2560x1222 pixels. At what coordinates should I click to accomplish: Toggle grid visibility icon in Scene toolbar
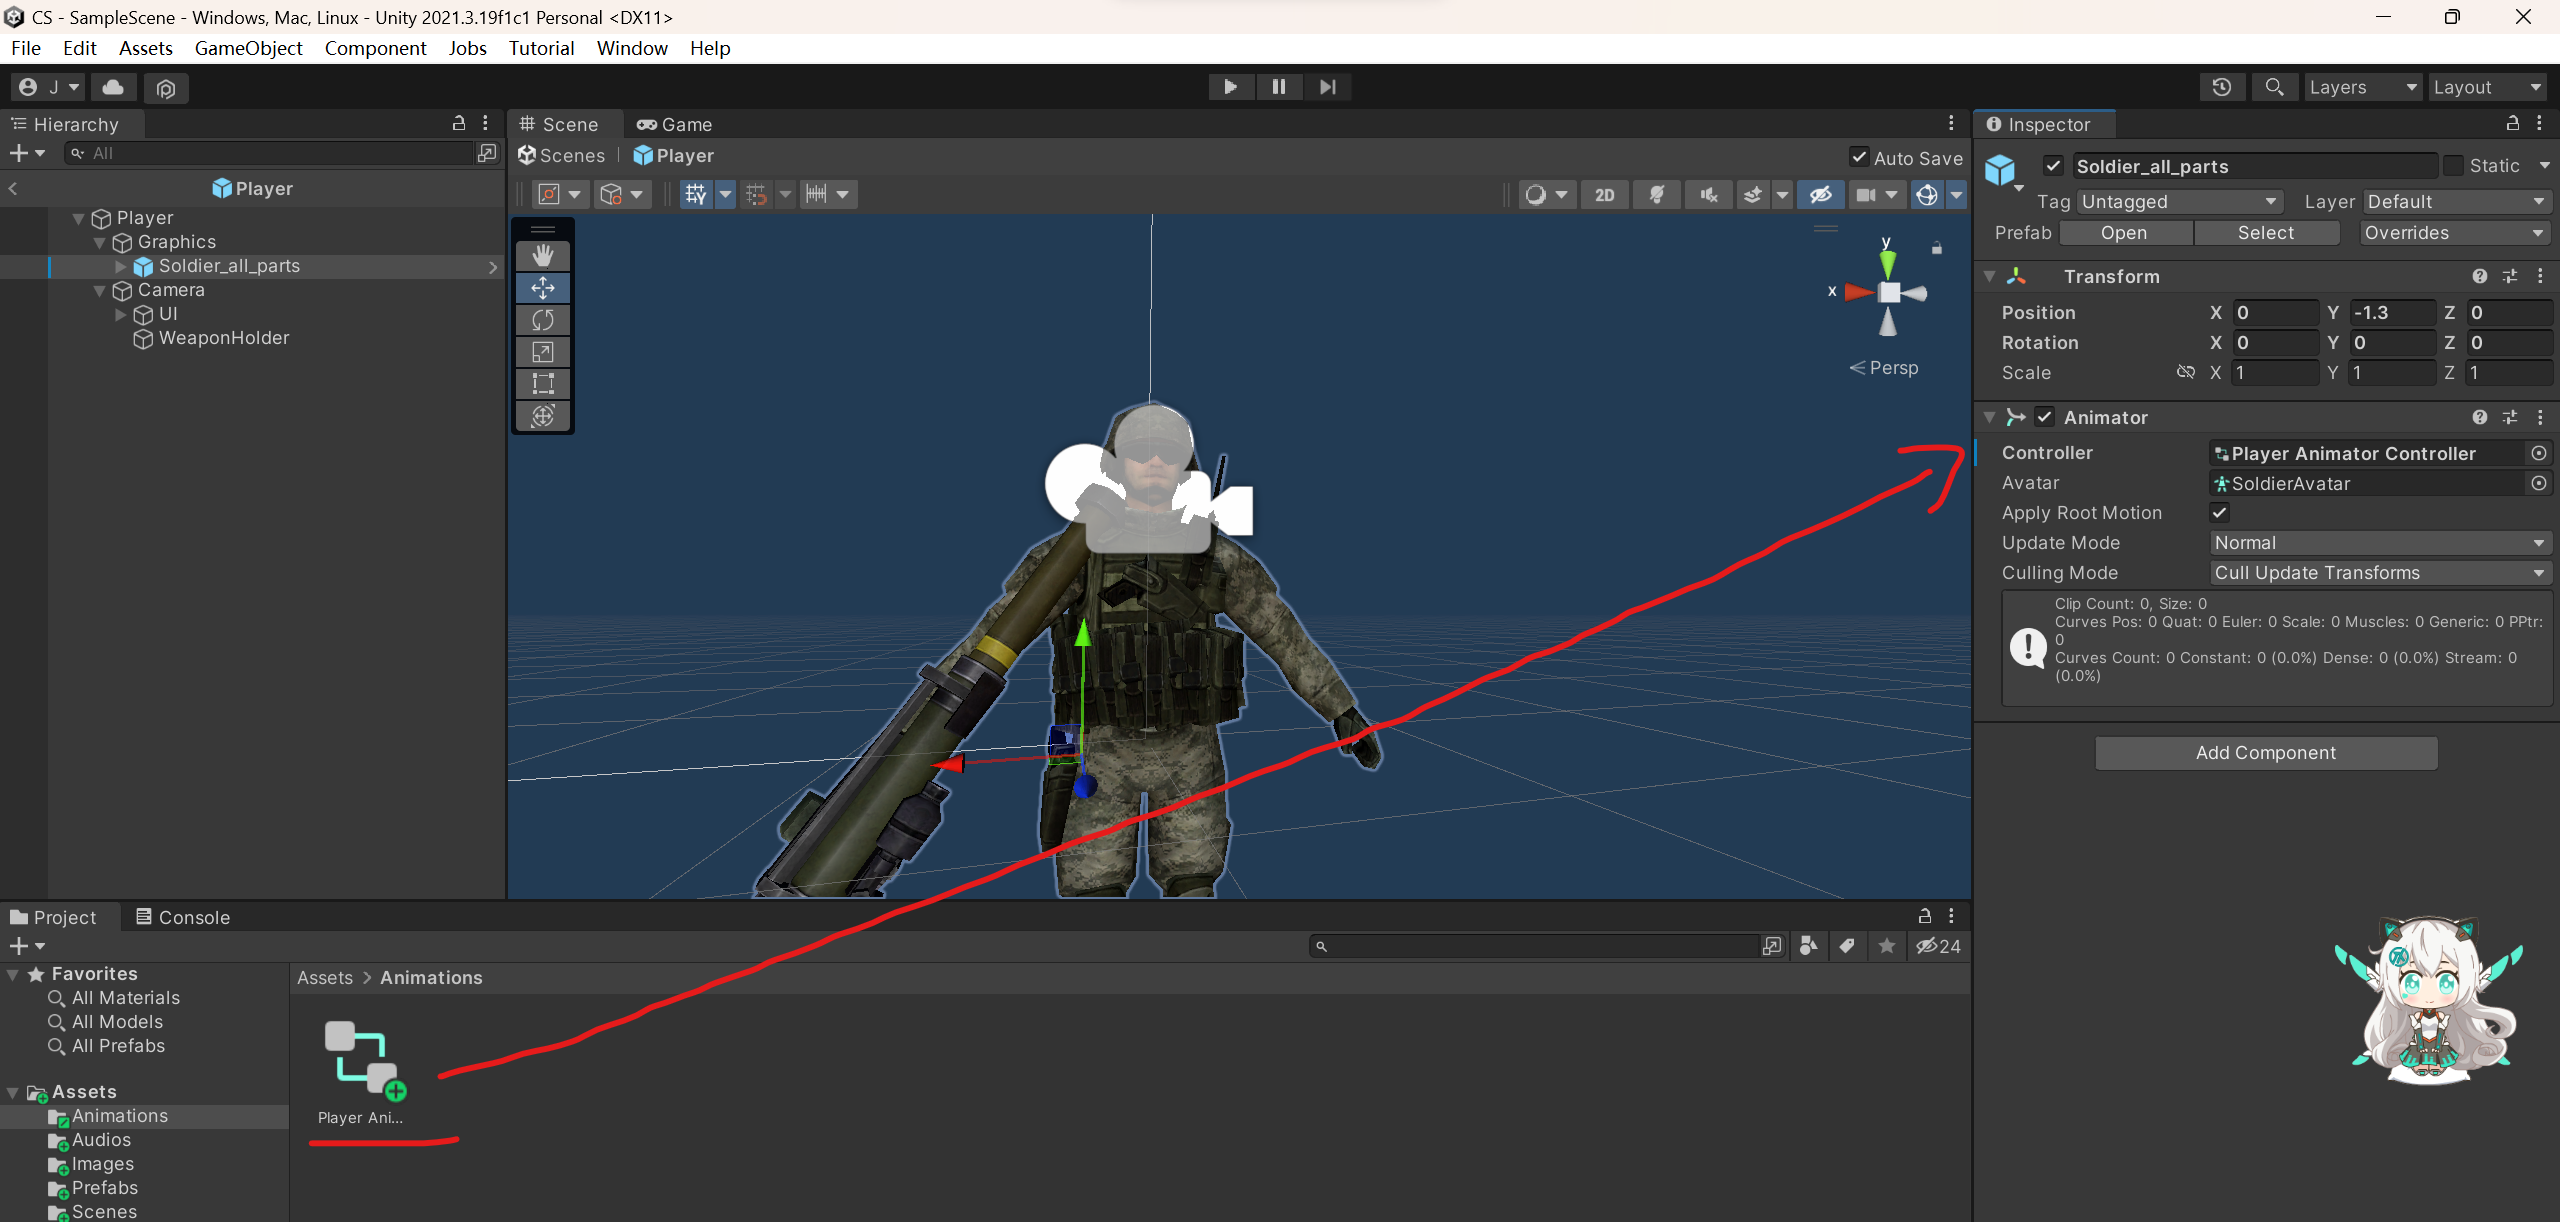pos(696,194)
